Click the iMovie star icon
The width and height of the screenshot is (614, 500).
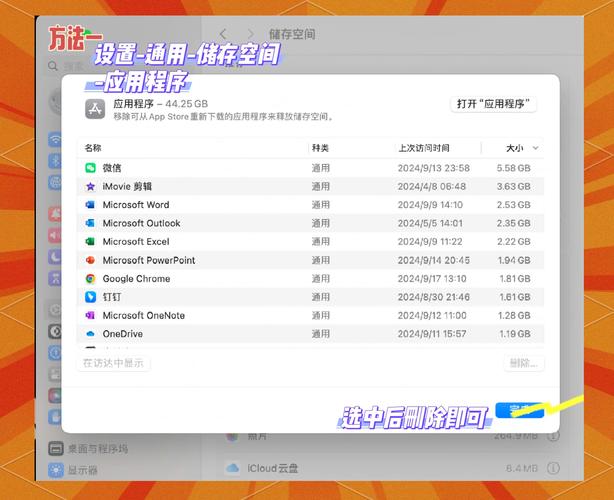(x=90, y=186)
